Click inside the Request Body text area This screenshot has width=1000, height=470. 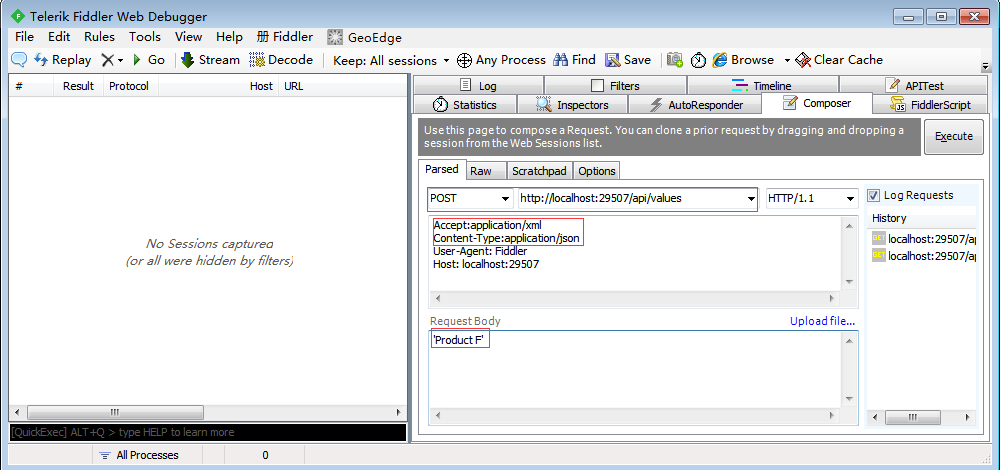tap(636, 368)
